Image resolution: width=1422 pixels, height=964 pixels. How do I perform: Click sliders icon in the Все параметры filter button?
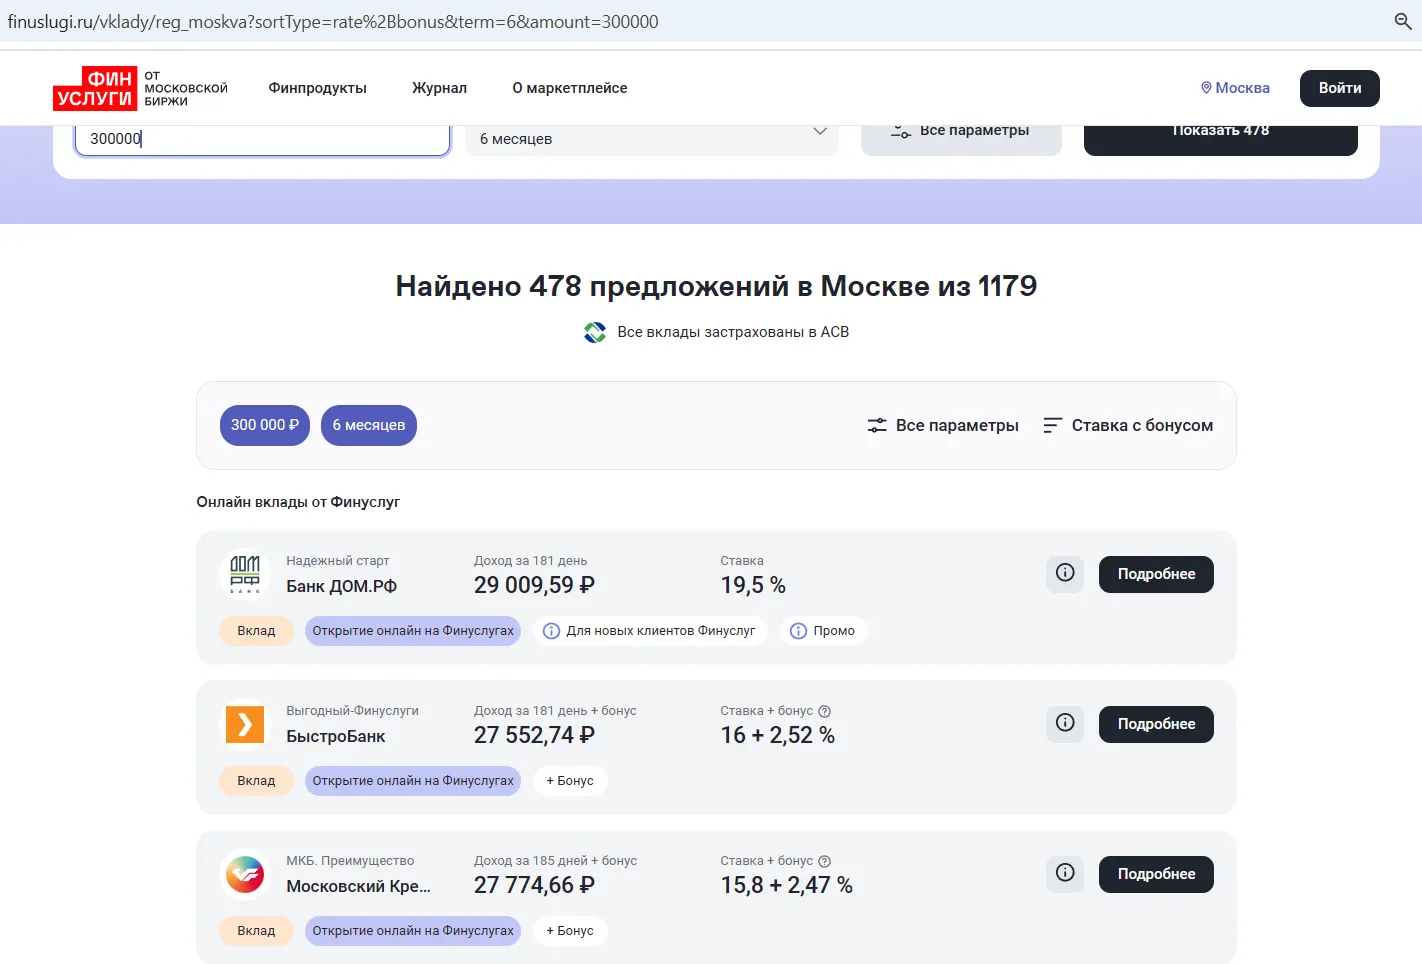pyautogui.click(x=900, y=131)
